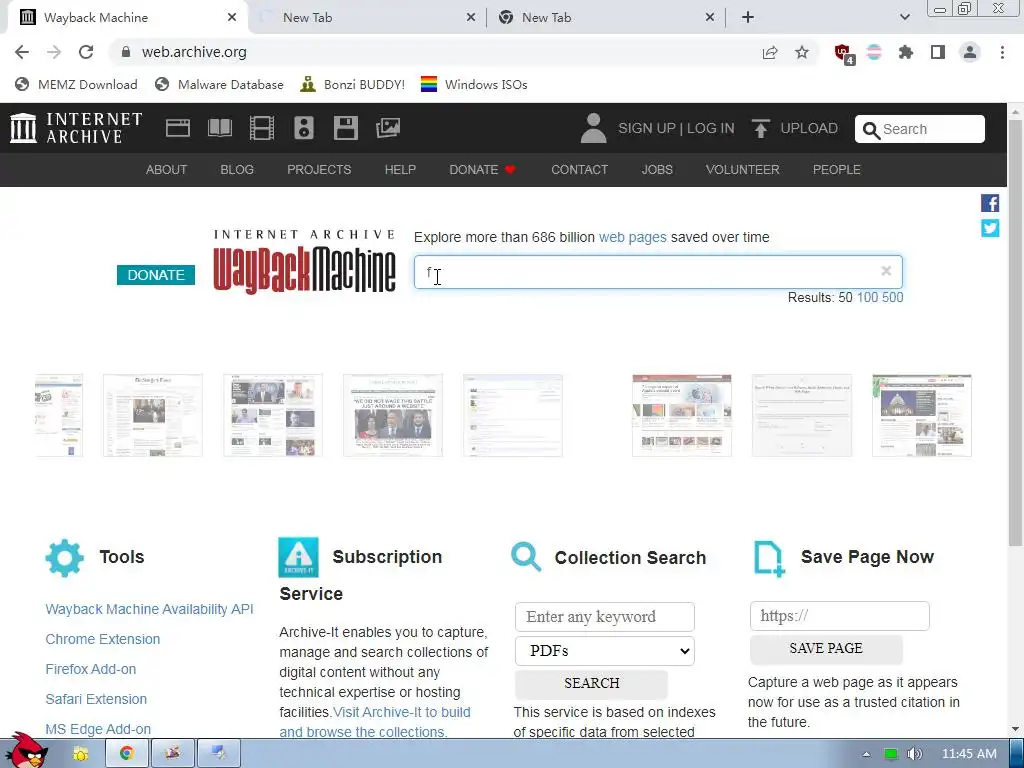This screenshot has width=1024, height=768.
Task: Open Wayback Machine Availability API link
Action: [150, 609]
